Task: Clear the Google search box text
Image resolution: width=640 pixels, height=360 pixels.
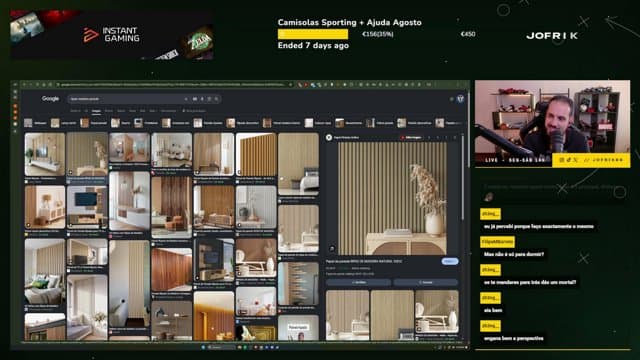Action: pos(186,99)
